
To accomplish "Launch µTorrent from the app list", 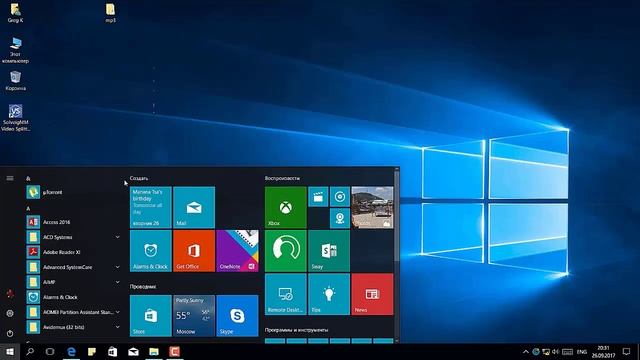I will 73,192.
